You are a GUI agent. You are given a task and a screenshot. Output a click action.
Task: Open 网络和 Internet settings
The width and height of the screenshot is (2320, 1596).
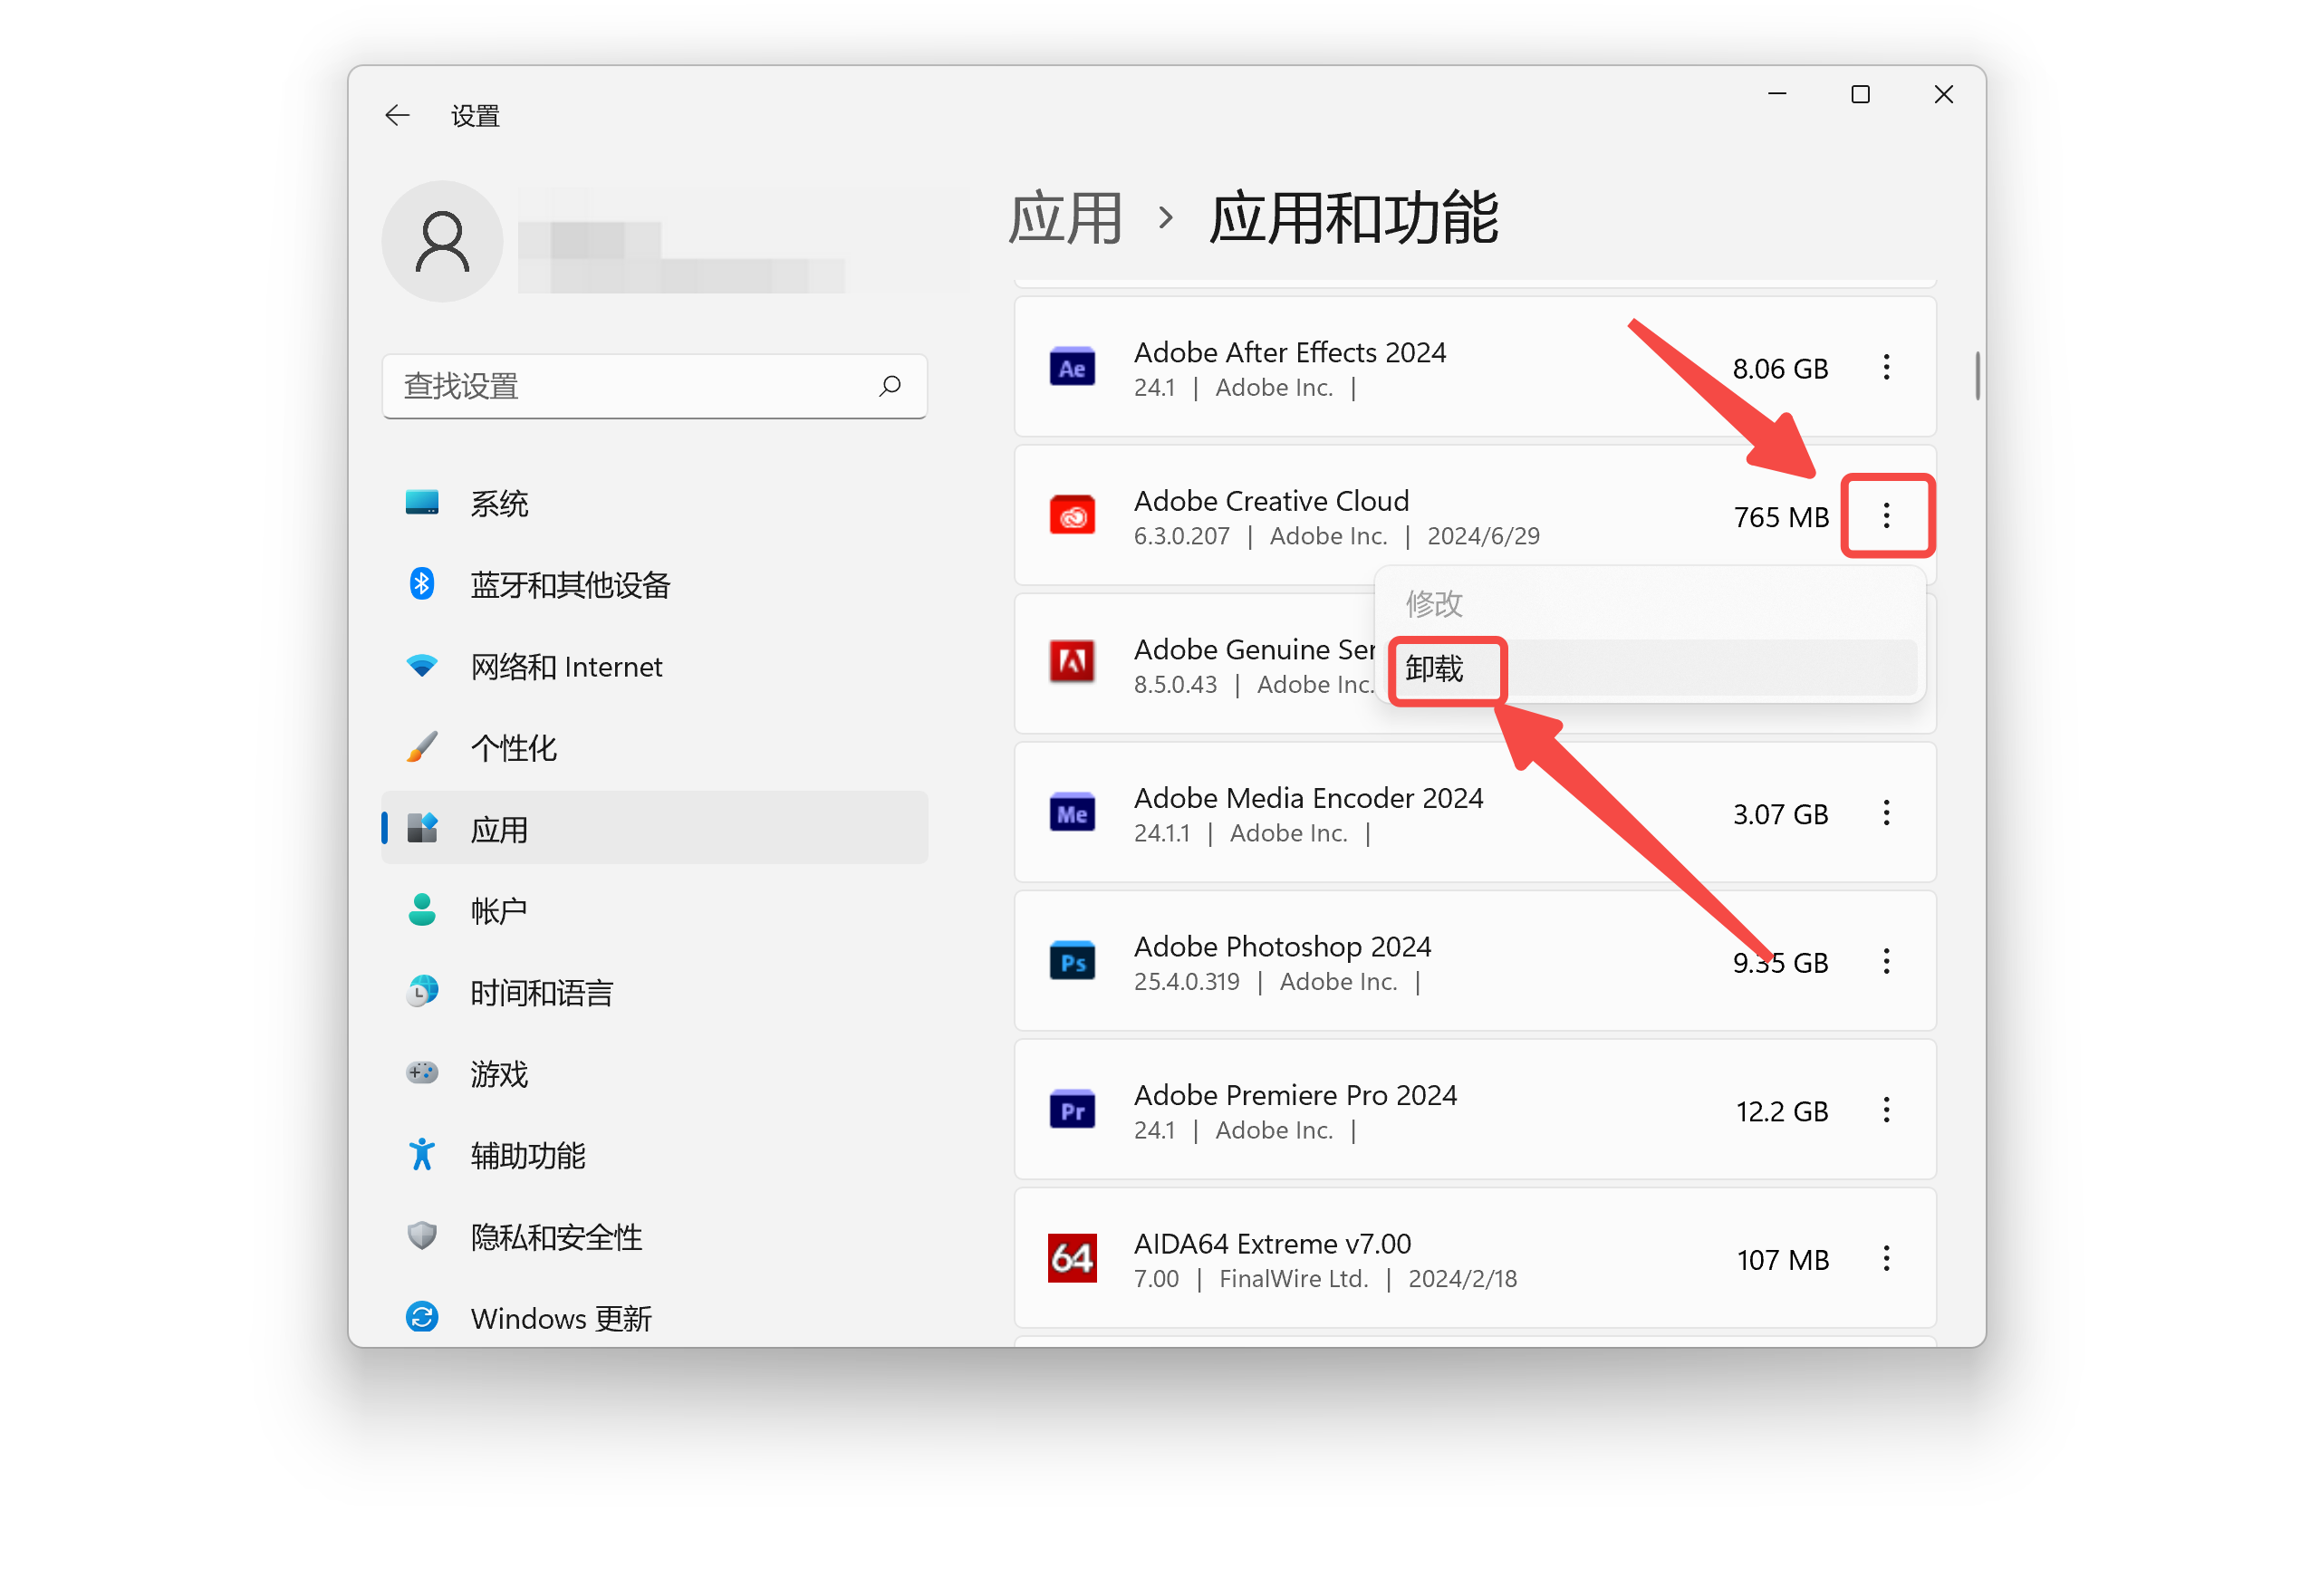tap(654, 666)
